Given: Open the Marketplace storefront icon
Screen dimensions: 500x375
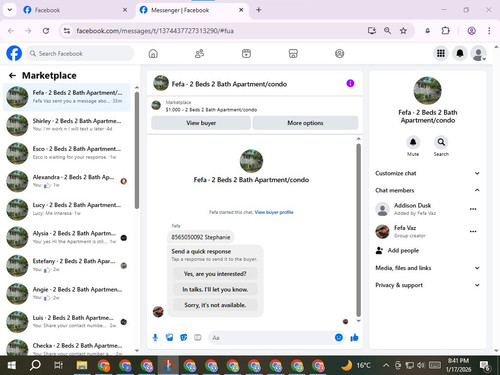Looking at the screenshot, I should pos(293,53).
